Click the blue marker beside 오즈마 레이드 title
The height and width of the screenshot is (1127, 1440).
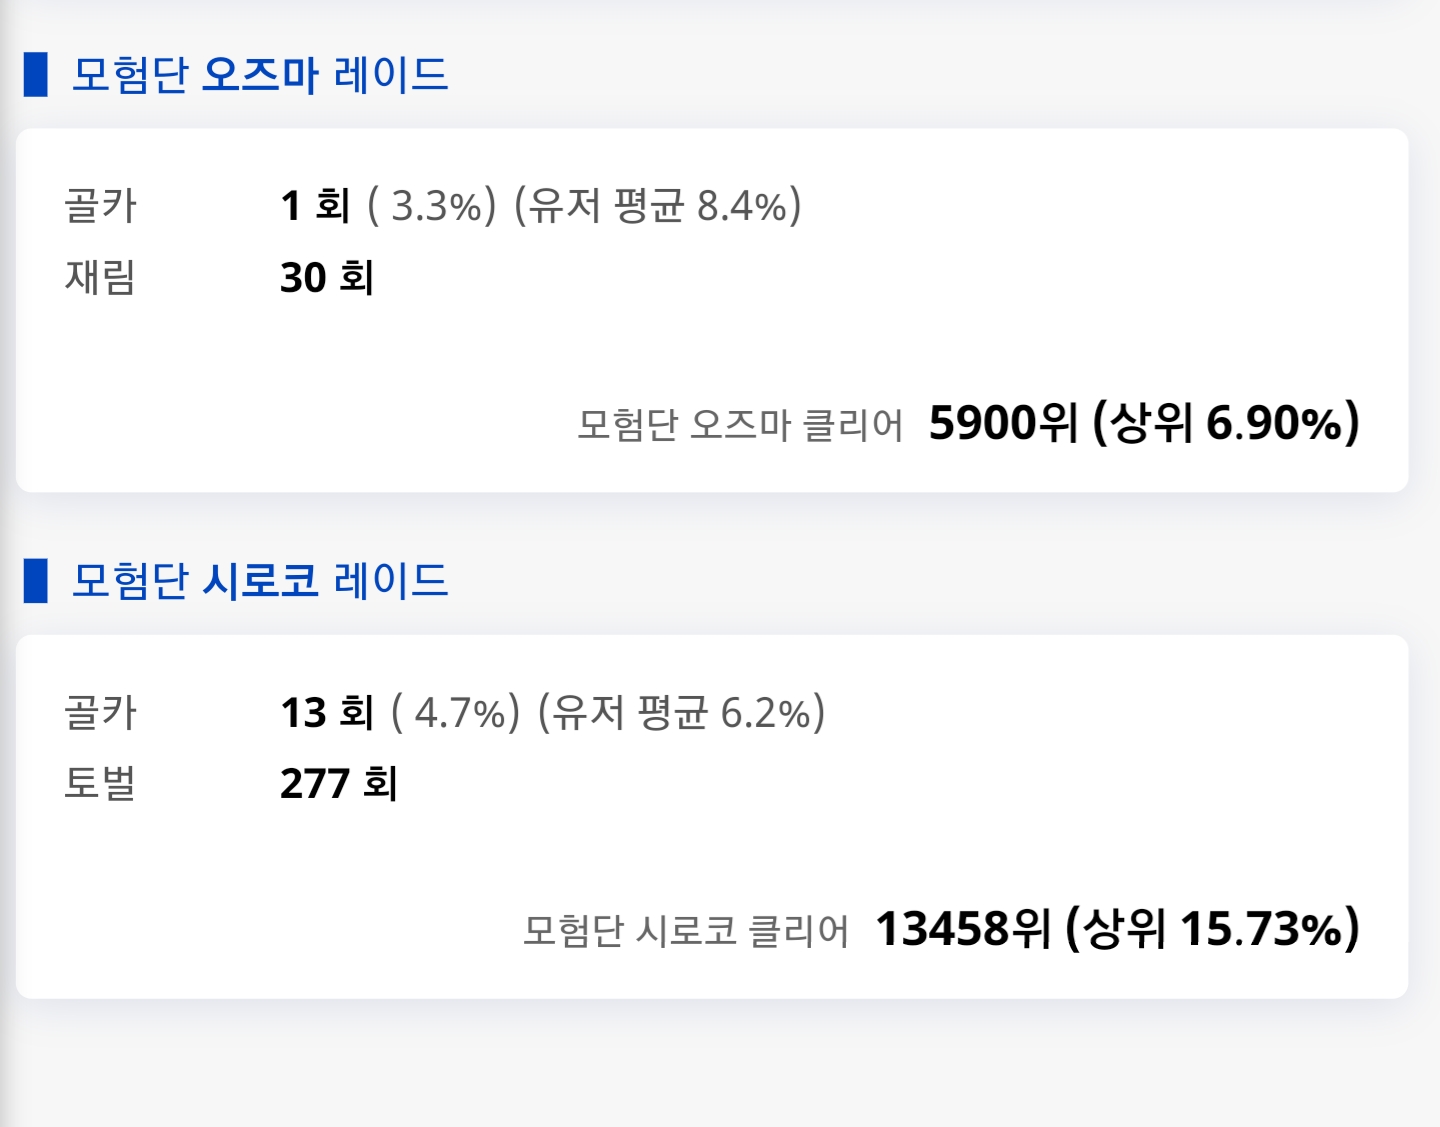[x=36, y=75]
